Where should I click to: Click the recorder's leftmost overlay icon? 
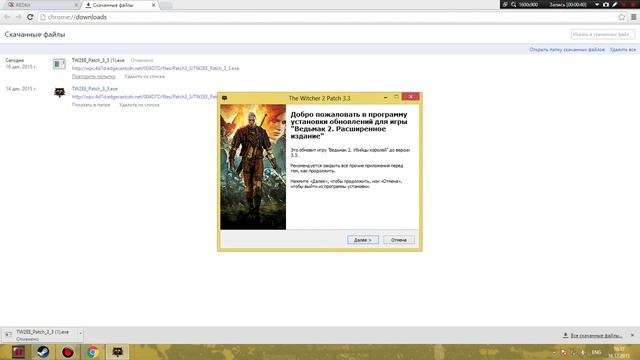coord(505,4)
